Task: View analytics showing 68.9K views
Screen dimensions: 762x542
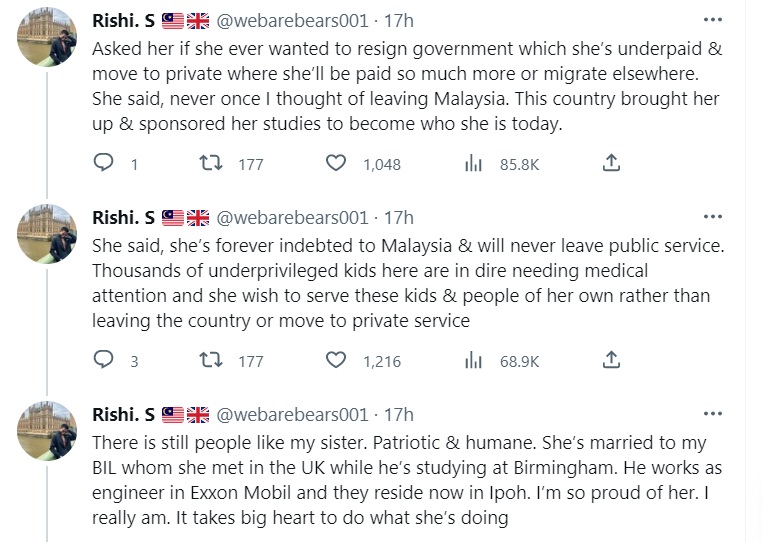Action: point(473,360)
